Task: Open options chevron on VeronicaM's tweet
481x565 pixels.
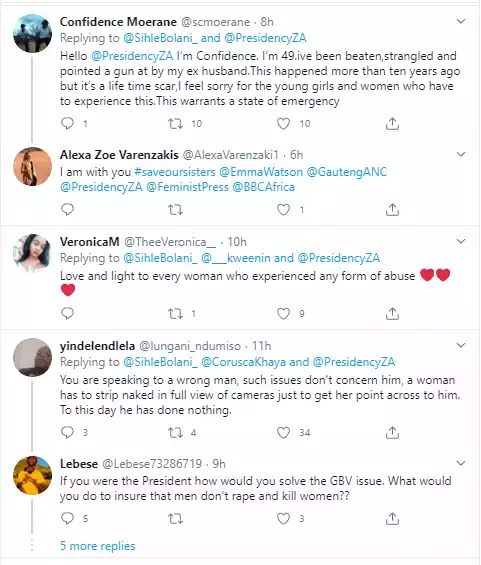Action: click(x=461, y=241)
